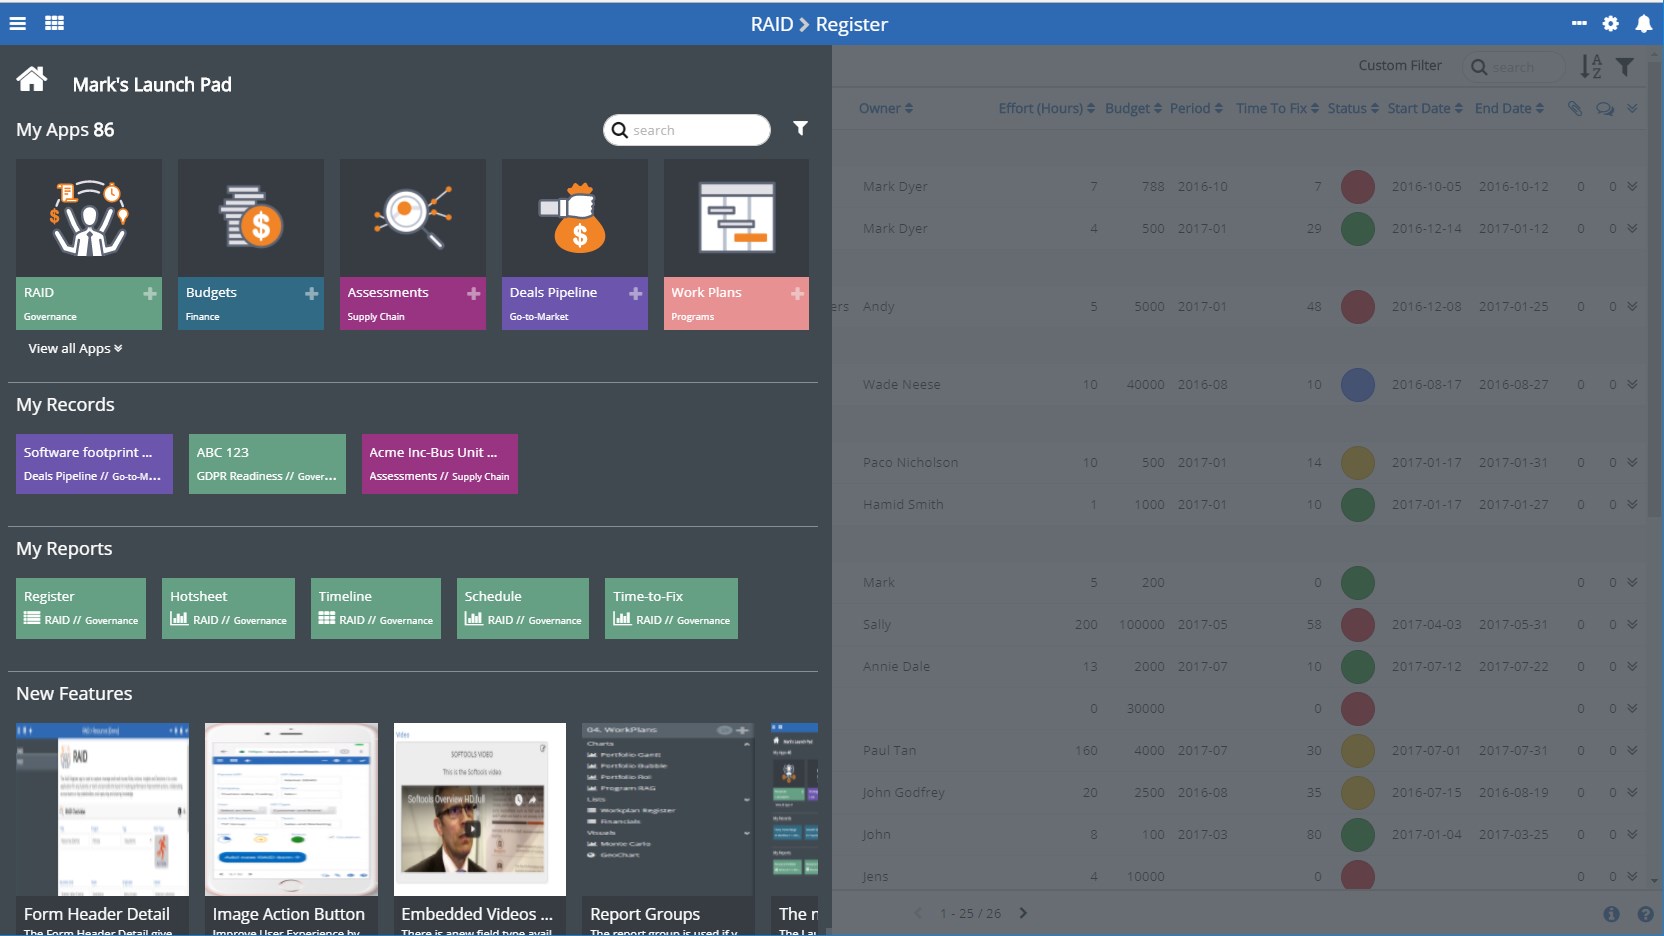Open the help question mark icon

pyautogui.click(x=1645, y=914)
